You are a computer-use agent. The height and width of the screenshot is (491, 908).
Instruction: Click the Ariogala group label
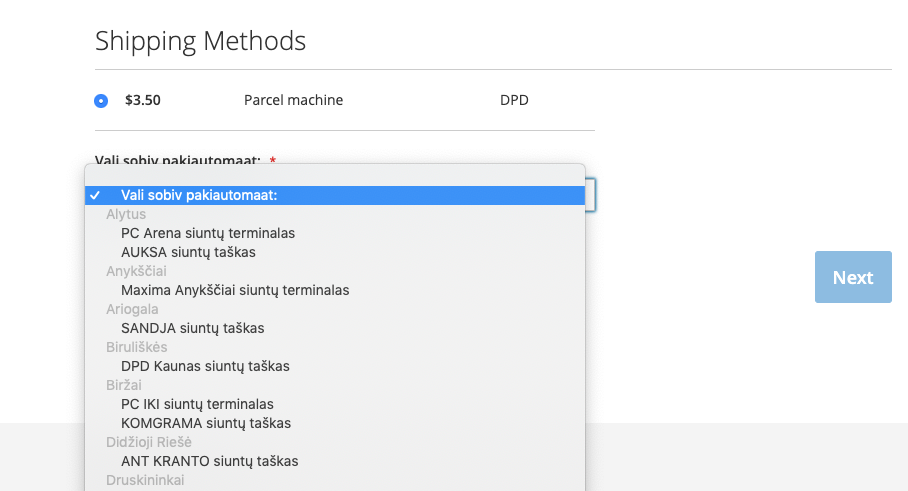[x=132, y=309]
